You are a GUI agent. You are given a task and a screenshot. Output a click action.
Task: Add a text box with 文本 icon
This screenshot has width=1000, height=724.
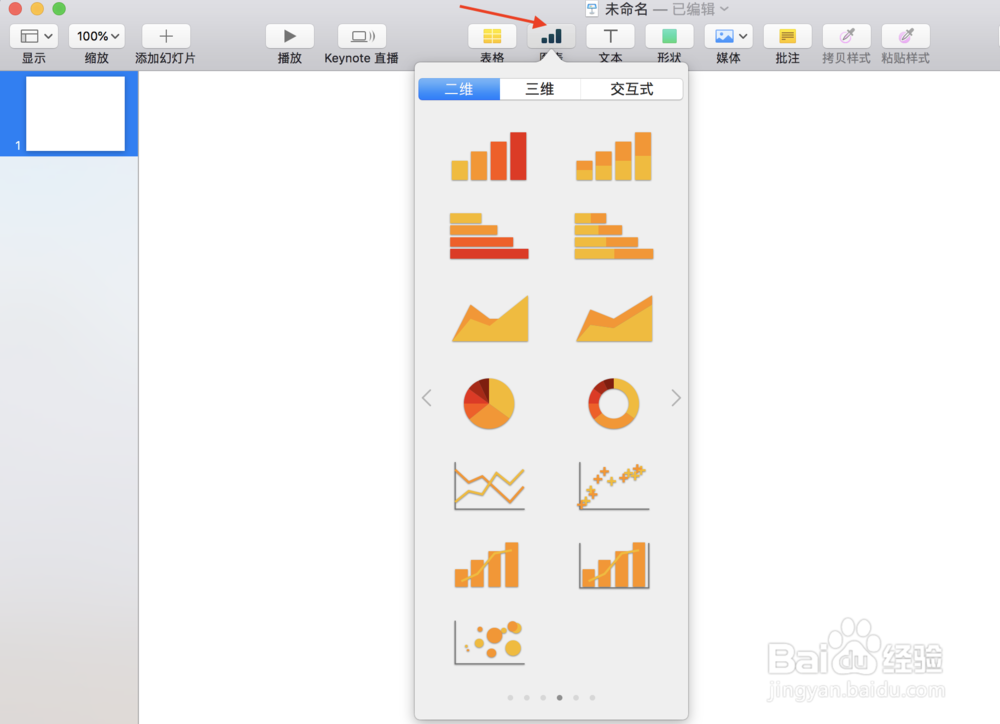pos(610,36)
